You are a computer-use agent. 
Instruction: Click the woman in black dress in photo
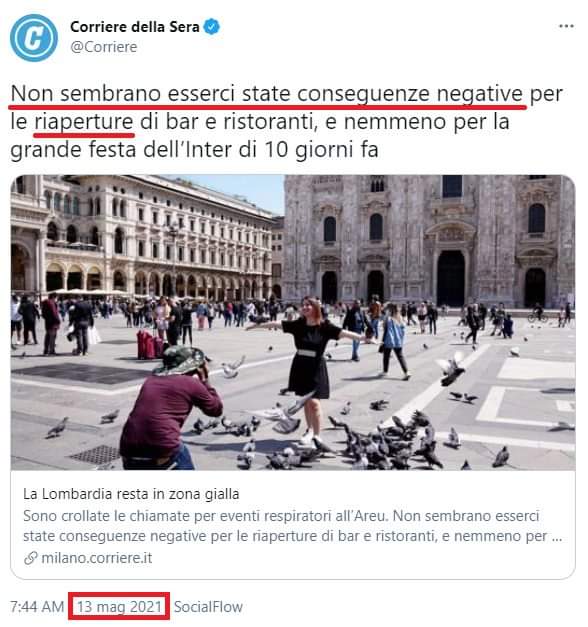(310, 362)
